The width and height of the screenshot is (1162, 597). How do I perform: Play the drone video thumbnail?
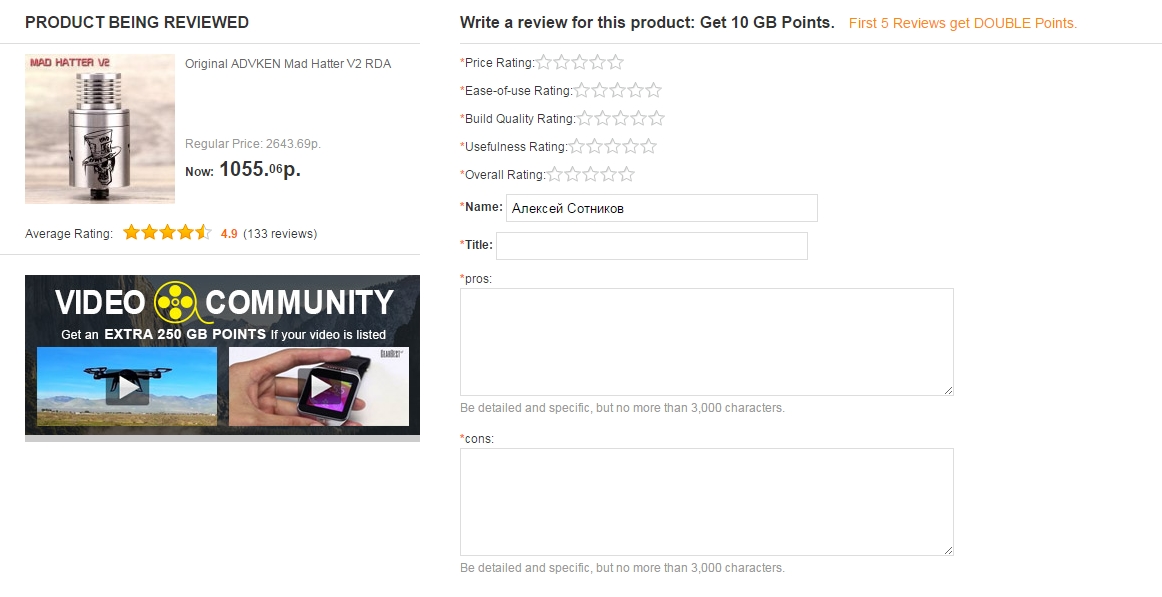pos(127,386)
